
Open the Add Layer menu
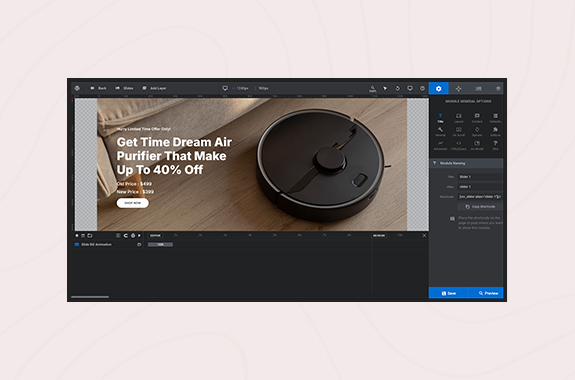pyautogui.click(x=154, y=88)
